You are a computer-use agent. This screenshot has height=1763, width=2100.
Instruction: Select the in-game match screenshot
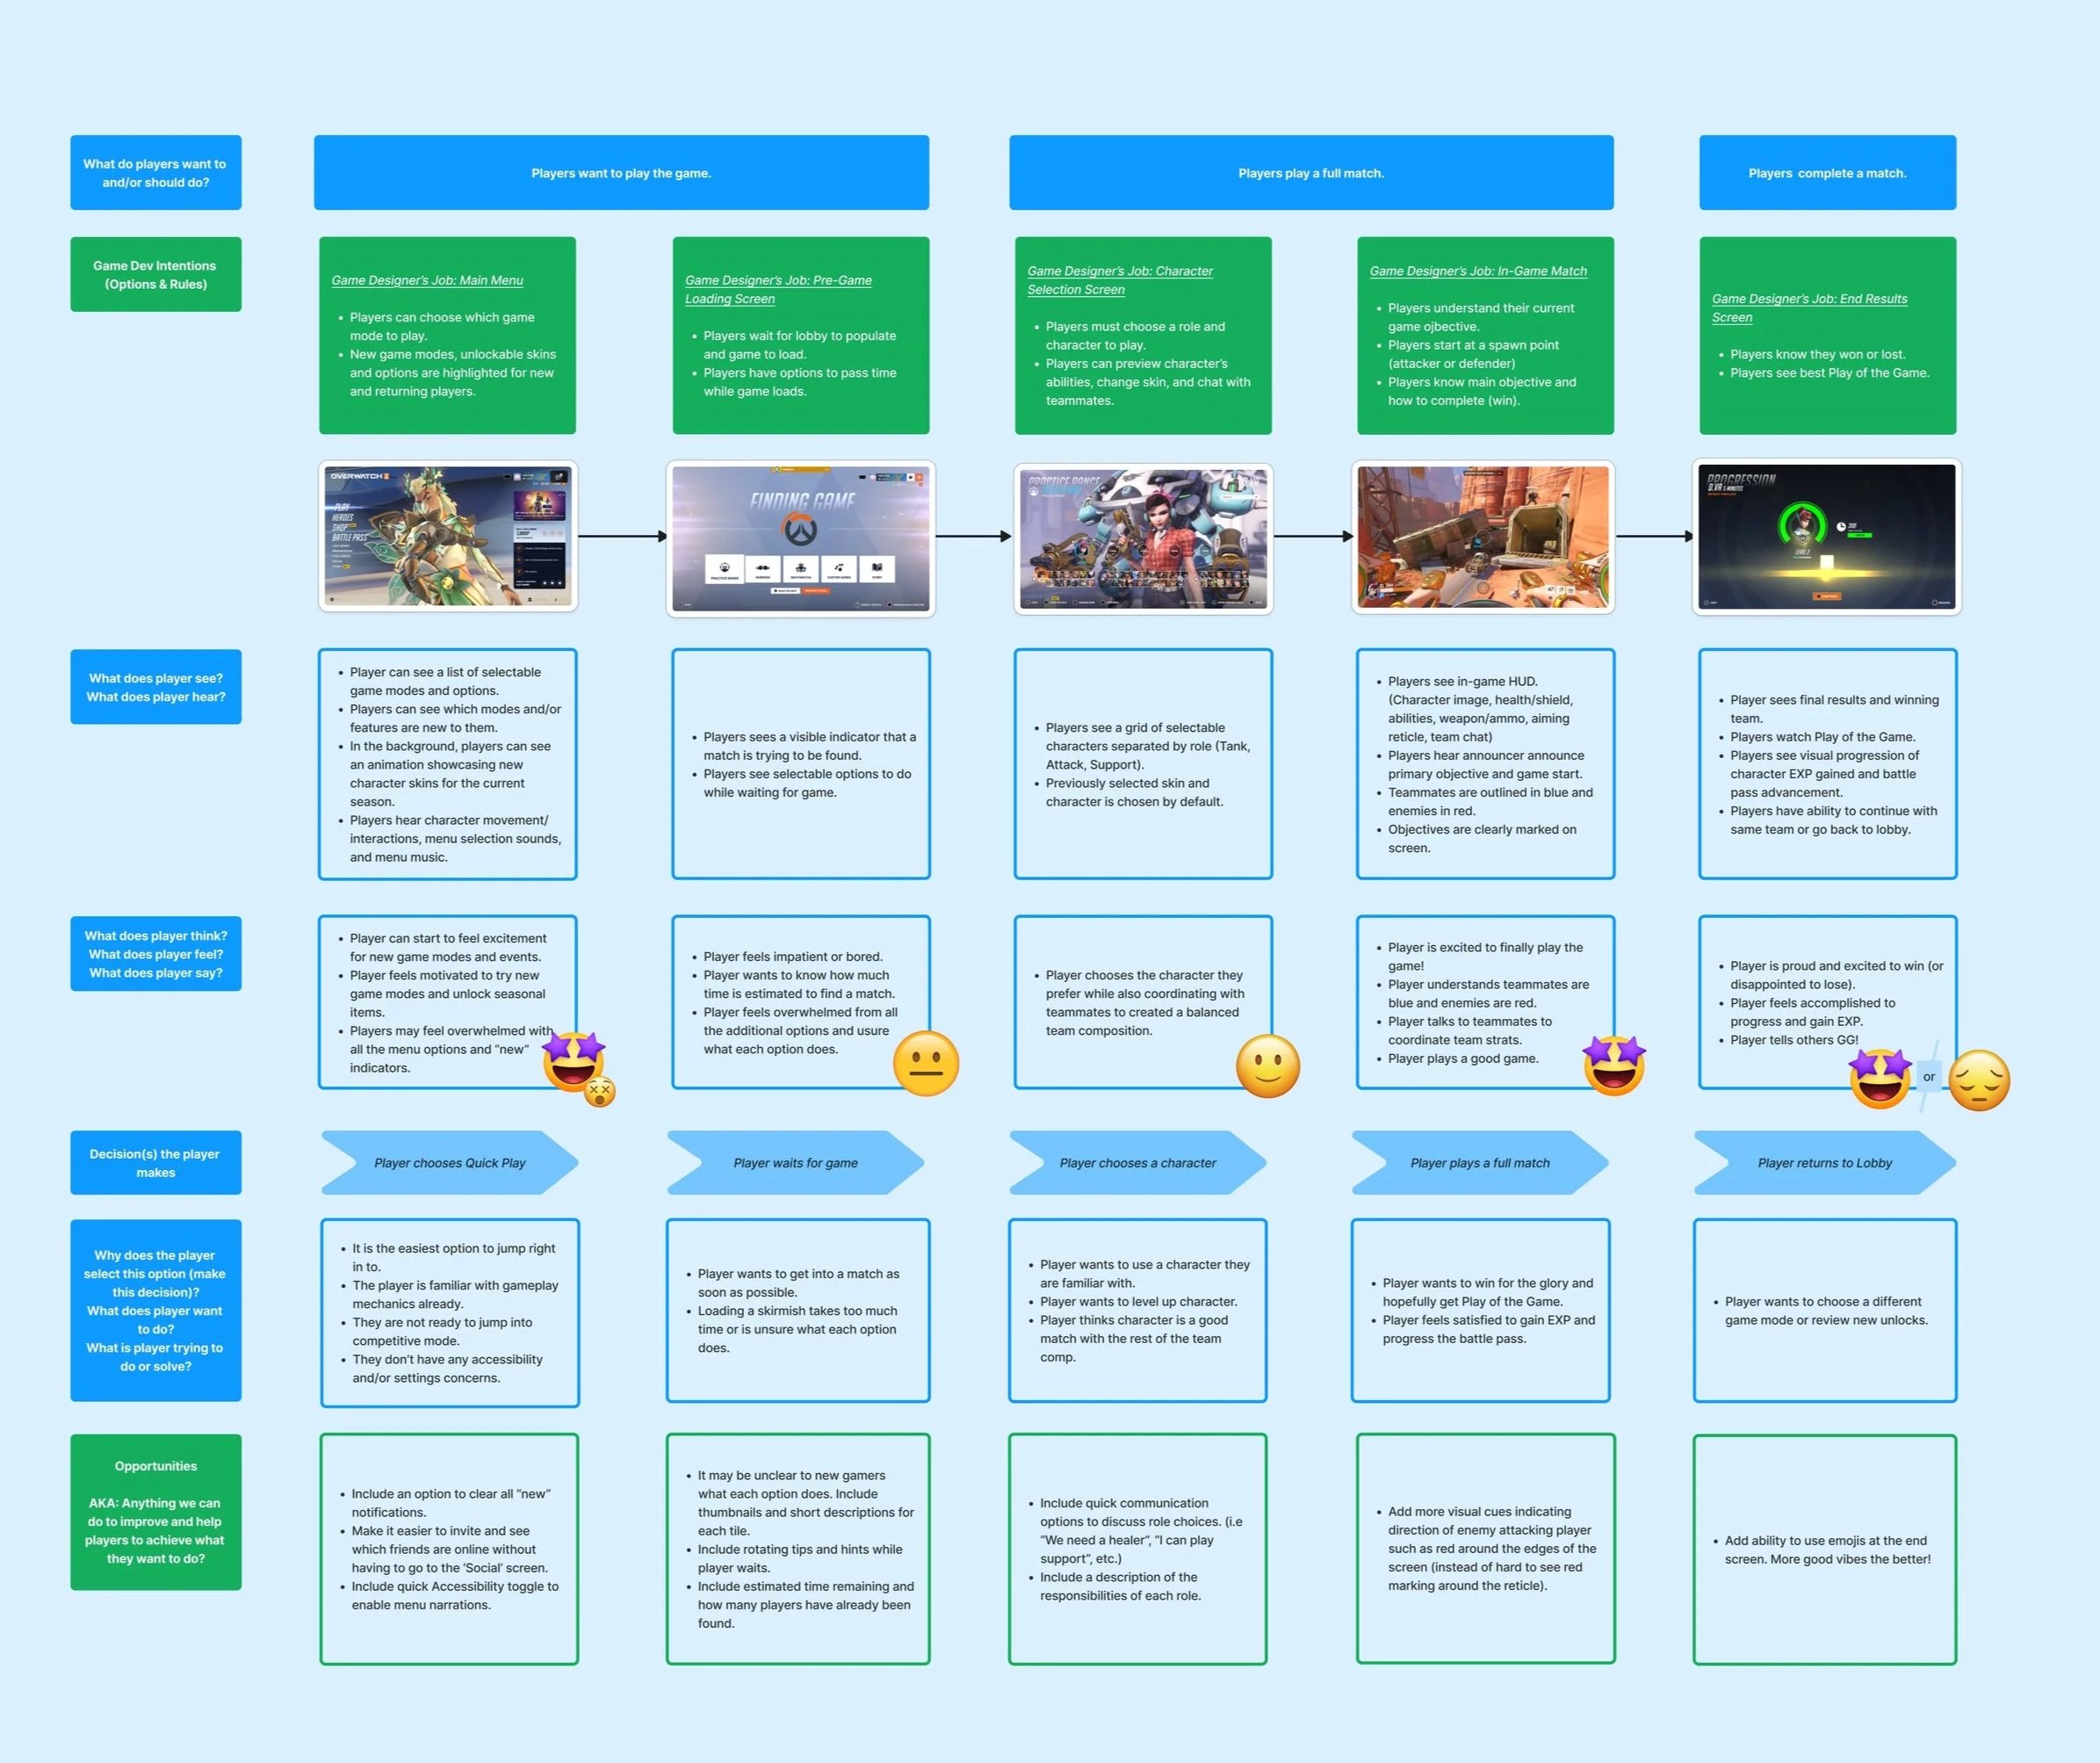coord(1483,537)
